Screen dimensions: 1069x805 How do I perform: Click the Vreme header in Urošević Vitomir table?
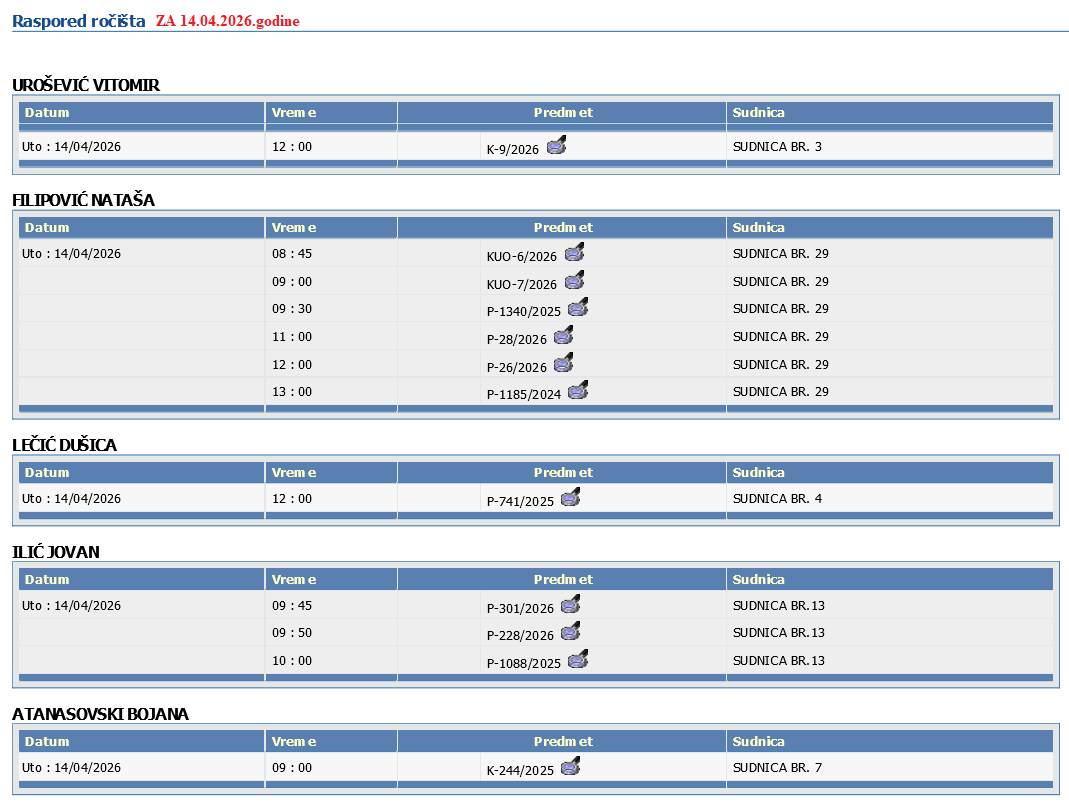pyautogui.click(x=293, y=113)
